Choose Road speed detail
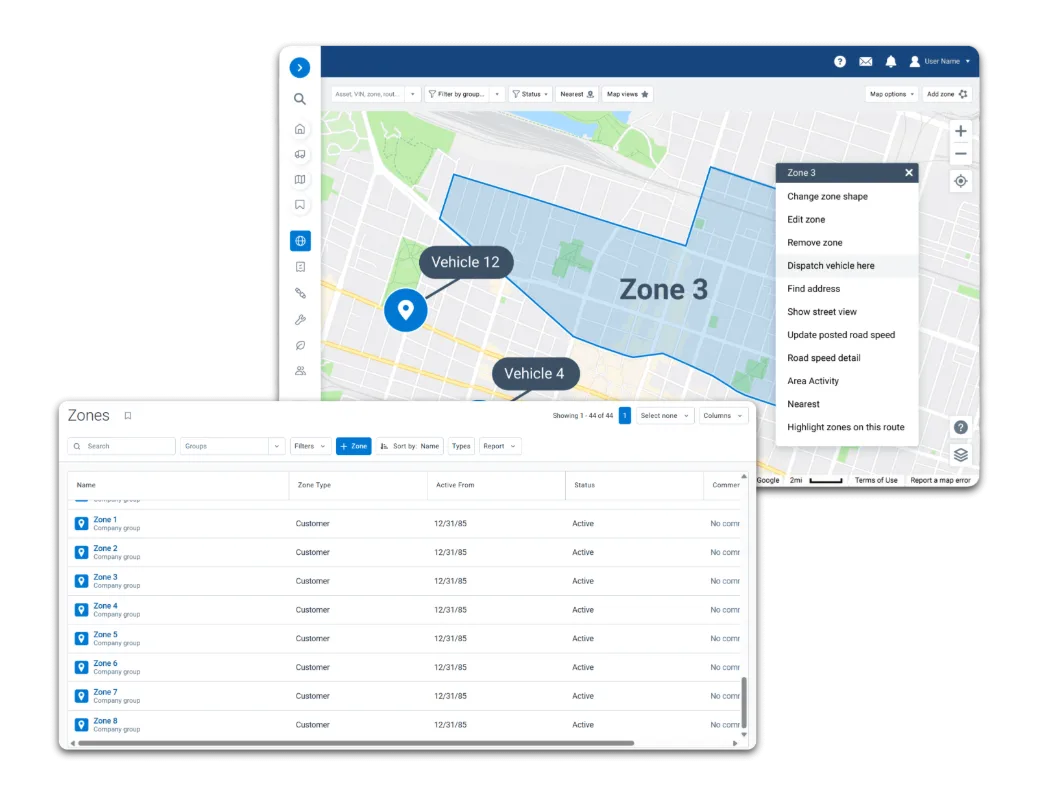 coord(847,358)
